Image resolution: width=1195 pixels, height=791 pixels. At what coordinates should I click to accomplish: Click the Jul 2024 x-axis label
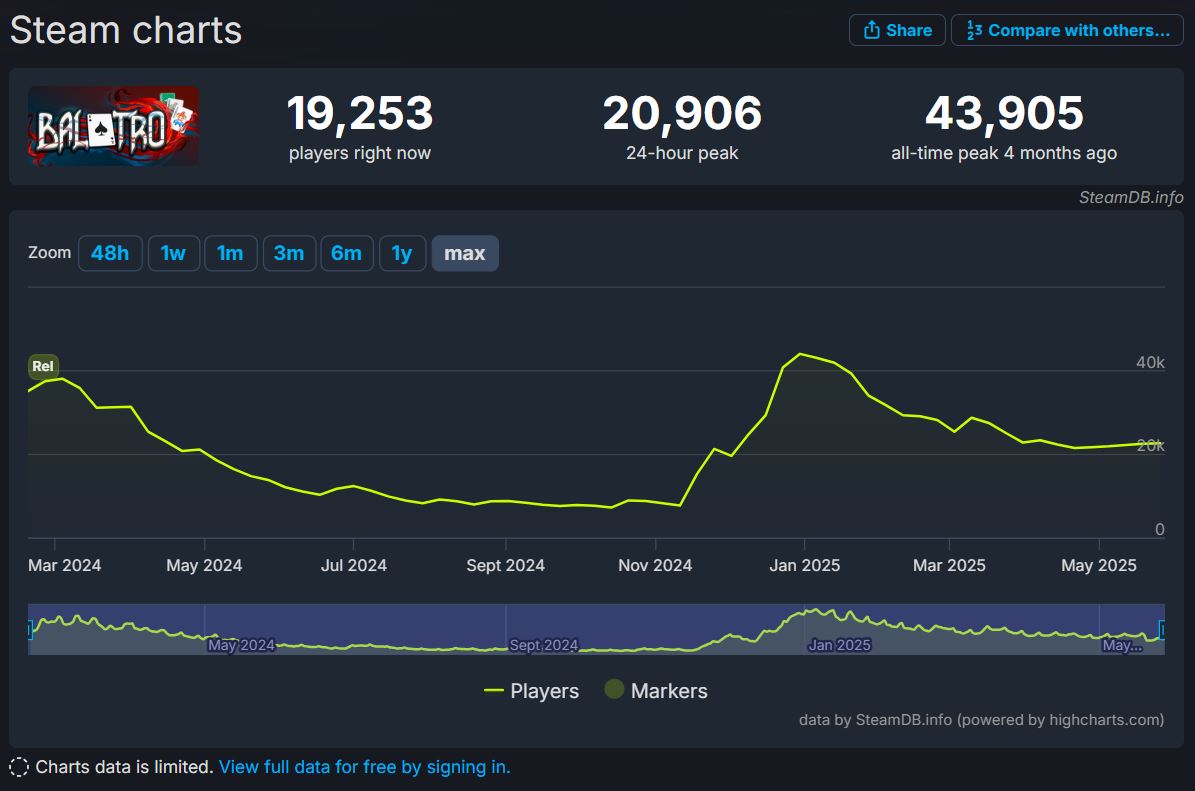click(x=354, y=565)
